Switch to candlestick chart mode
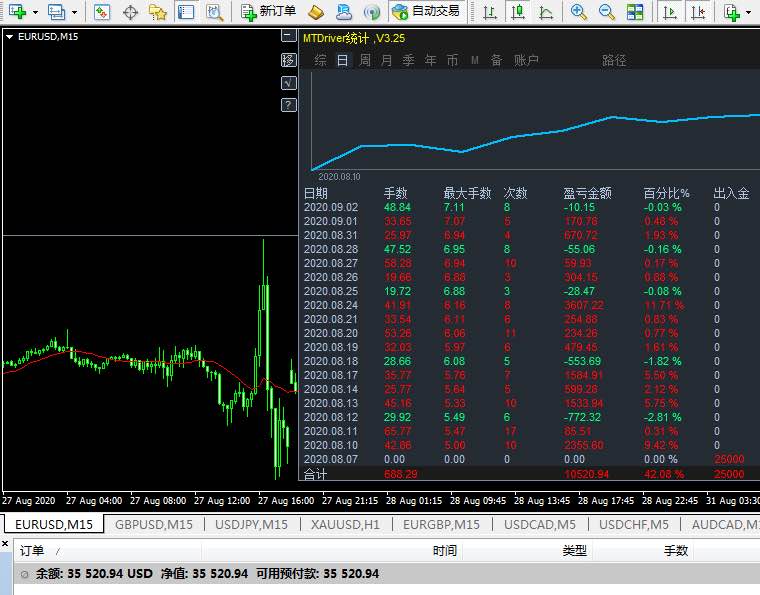This screenshot has height=595, width=760. coord(518,12)
